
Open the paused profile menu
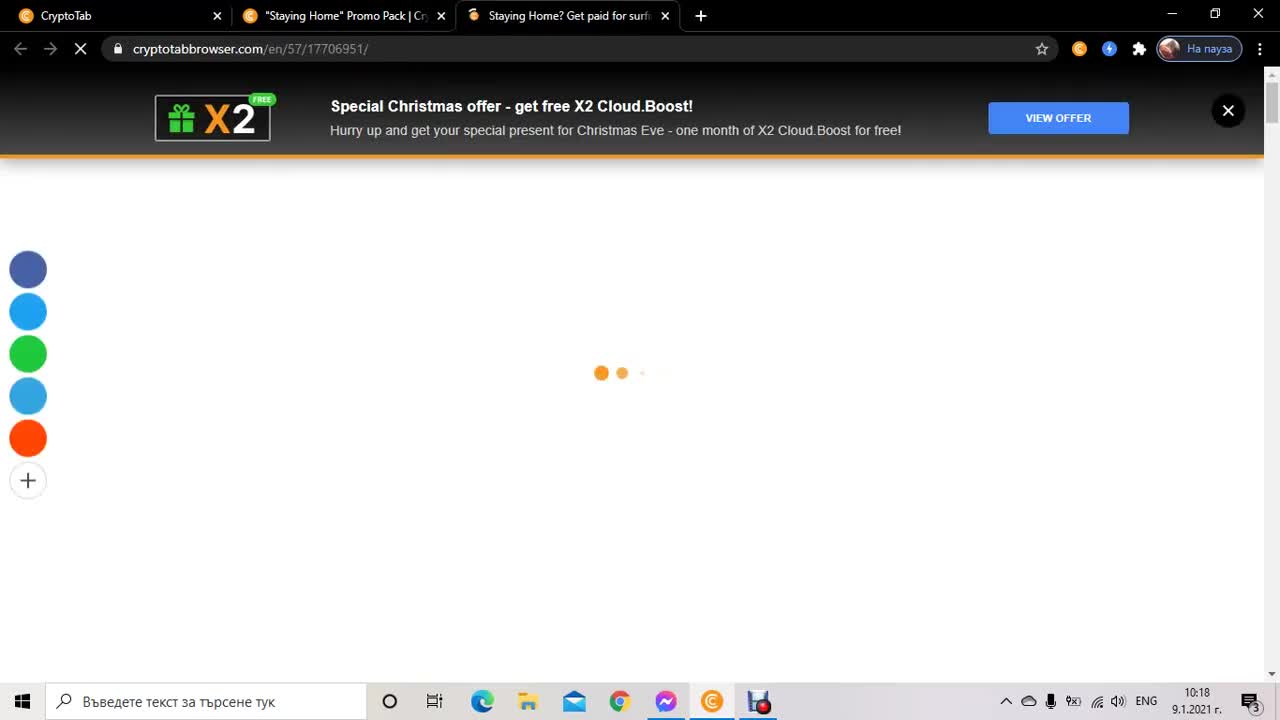(1199, 48)
